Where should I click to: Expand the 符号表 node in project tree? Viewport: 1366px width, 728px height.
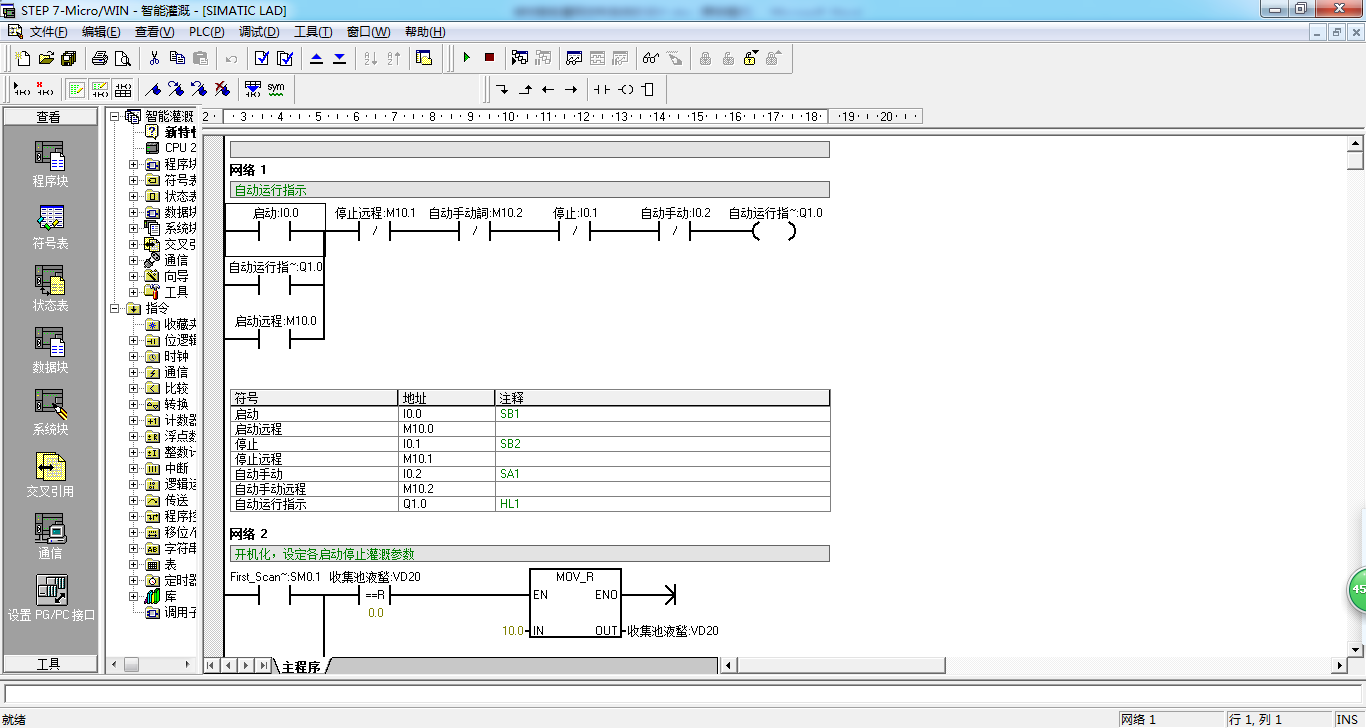click(134, 180)
